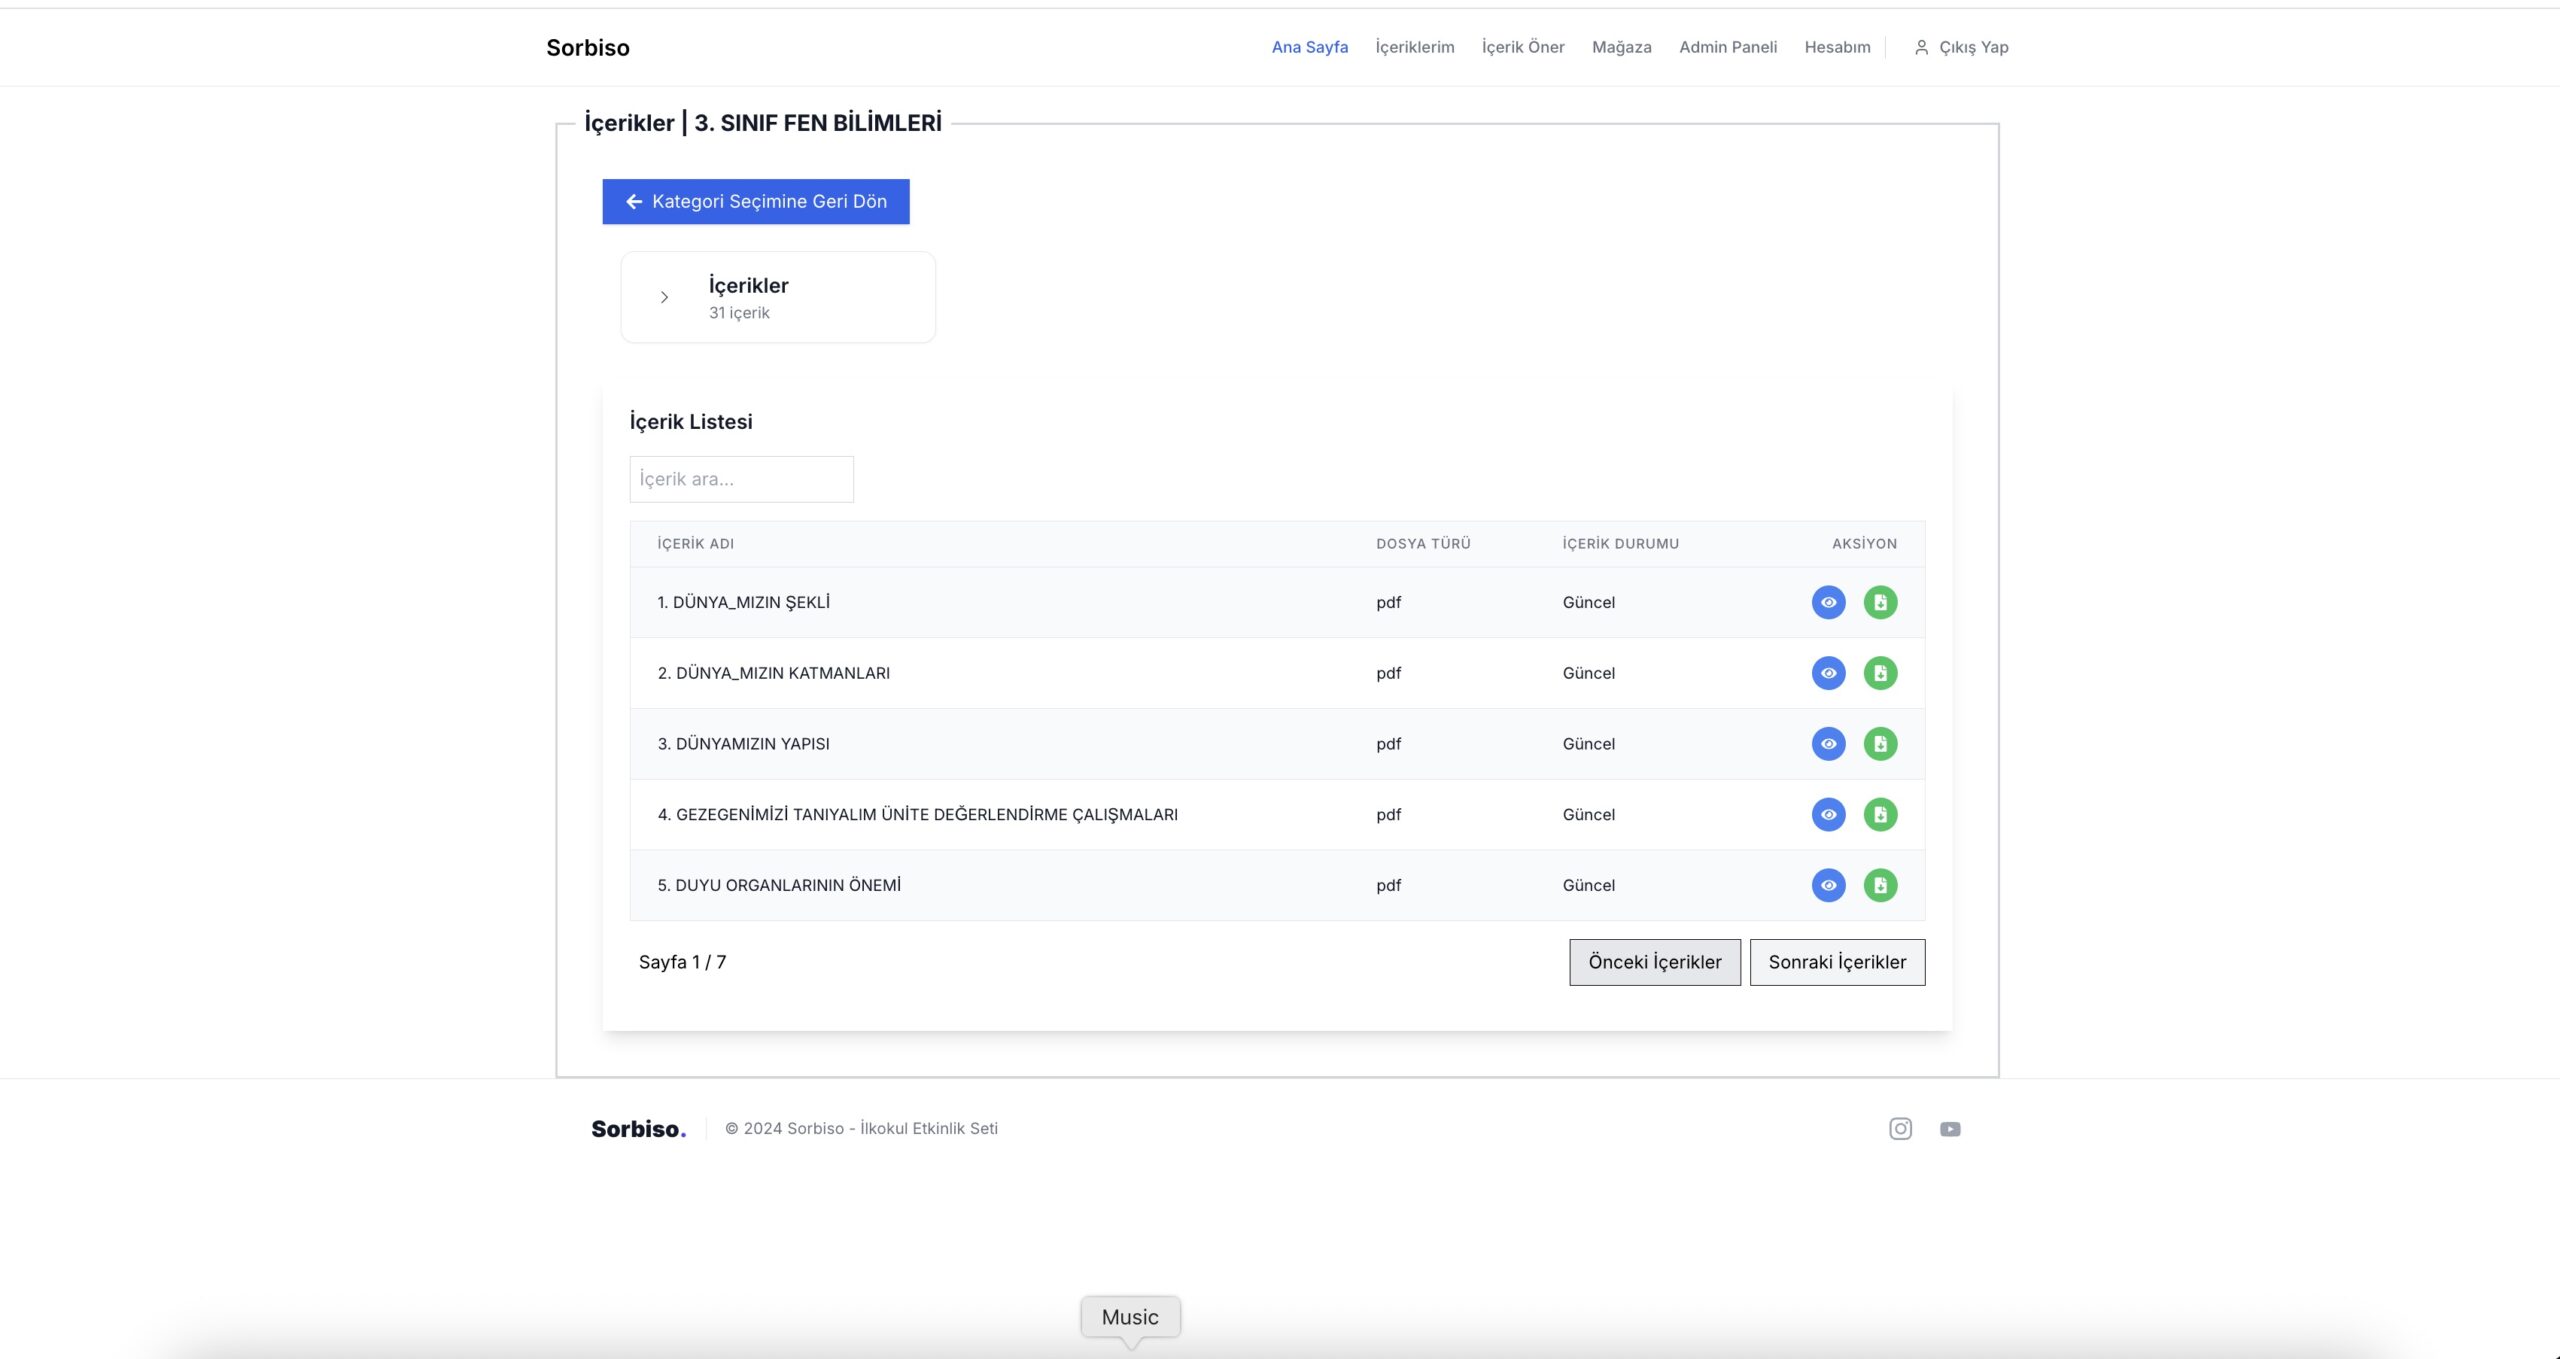Screen dimensions: 2560x1359
Task: Open İçerik Öner page
Action: click(1523, 47)
